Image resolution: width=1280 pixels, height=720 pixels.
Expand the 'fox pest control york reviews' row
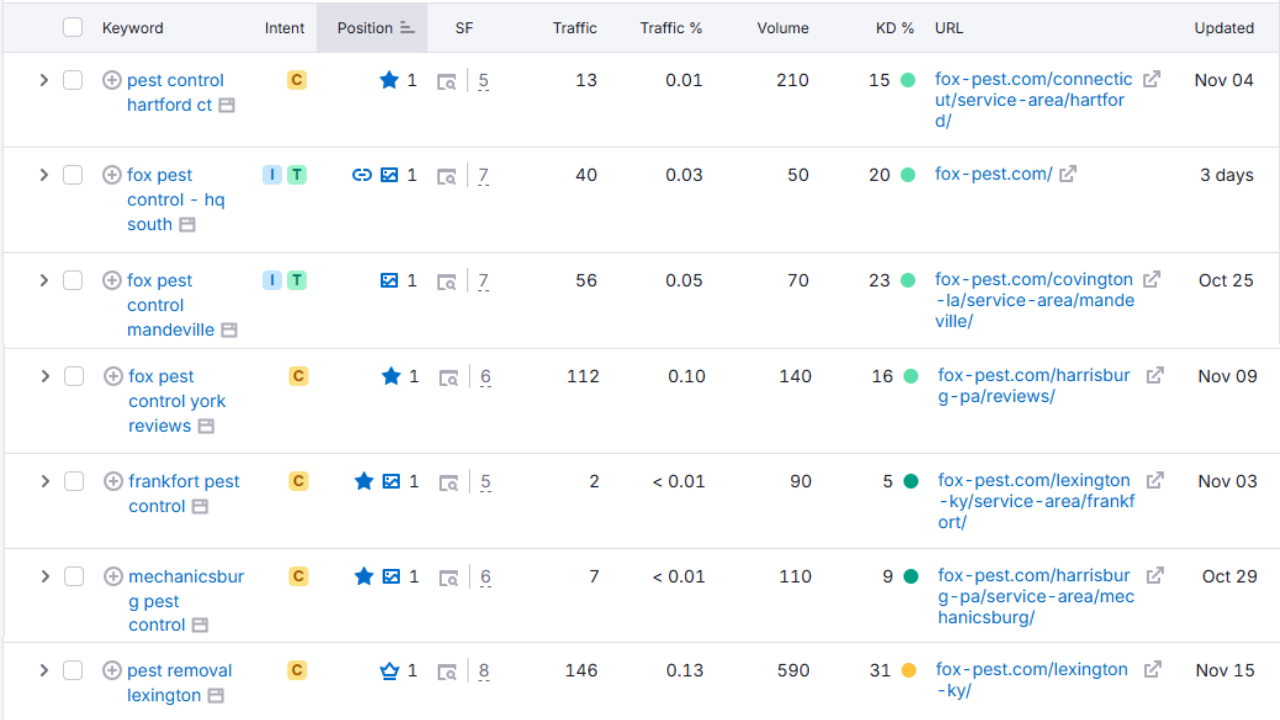tap(45, 376)
